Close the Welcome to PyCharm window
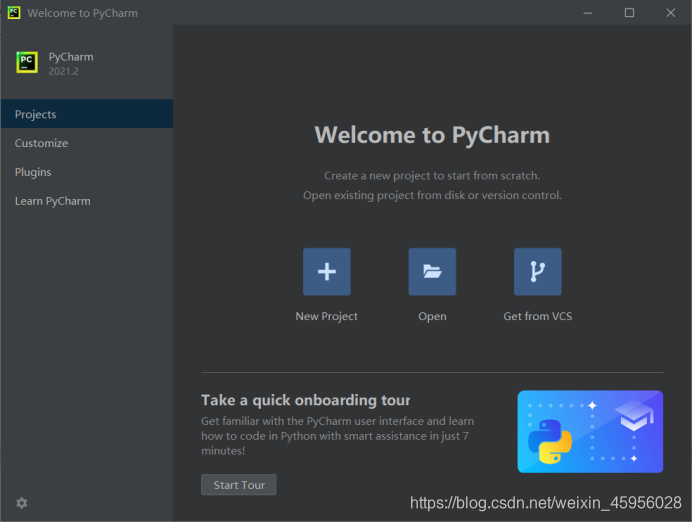Viewport: 692px width, 522px height. point(671,13)
